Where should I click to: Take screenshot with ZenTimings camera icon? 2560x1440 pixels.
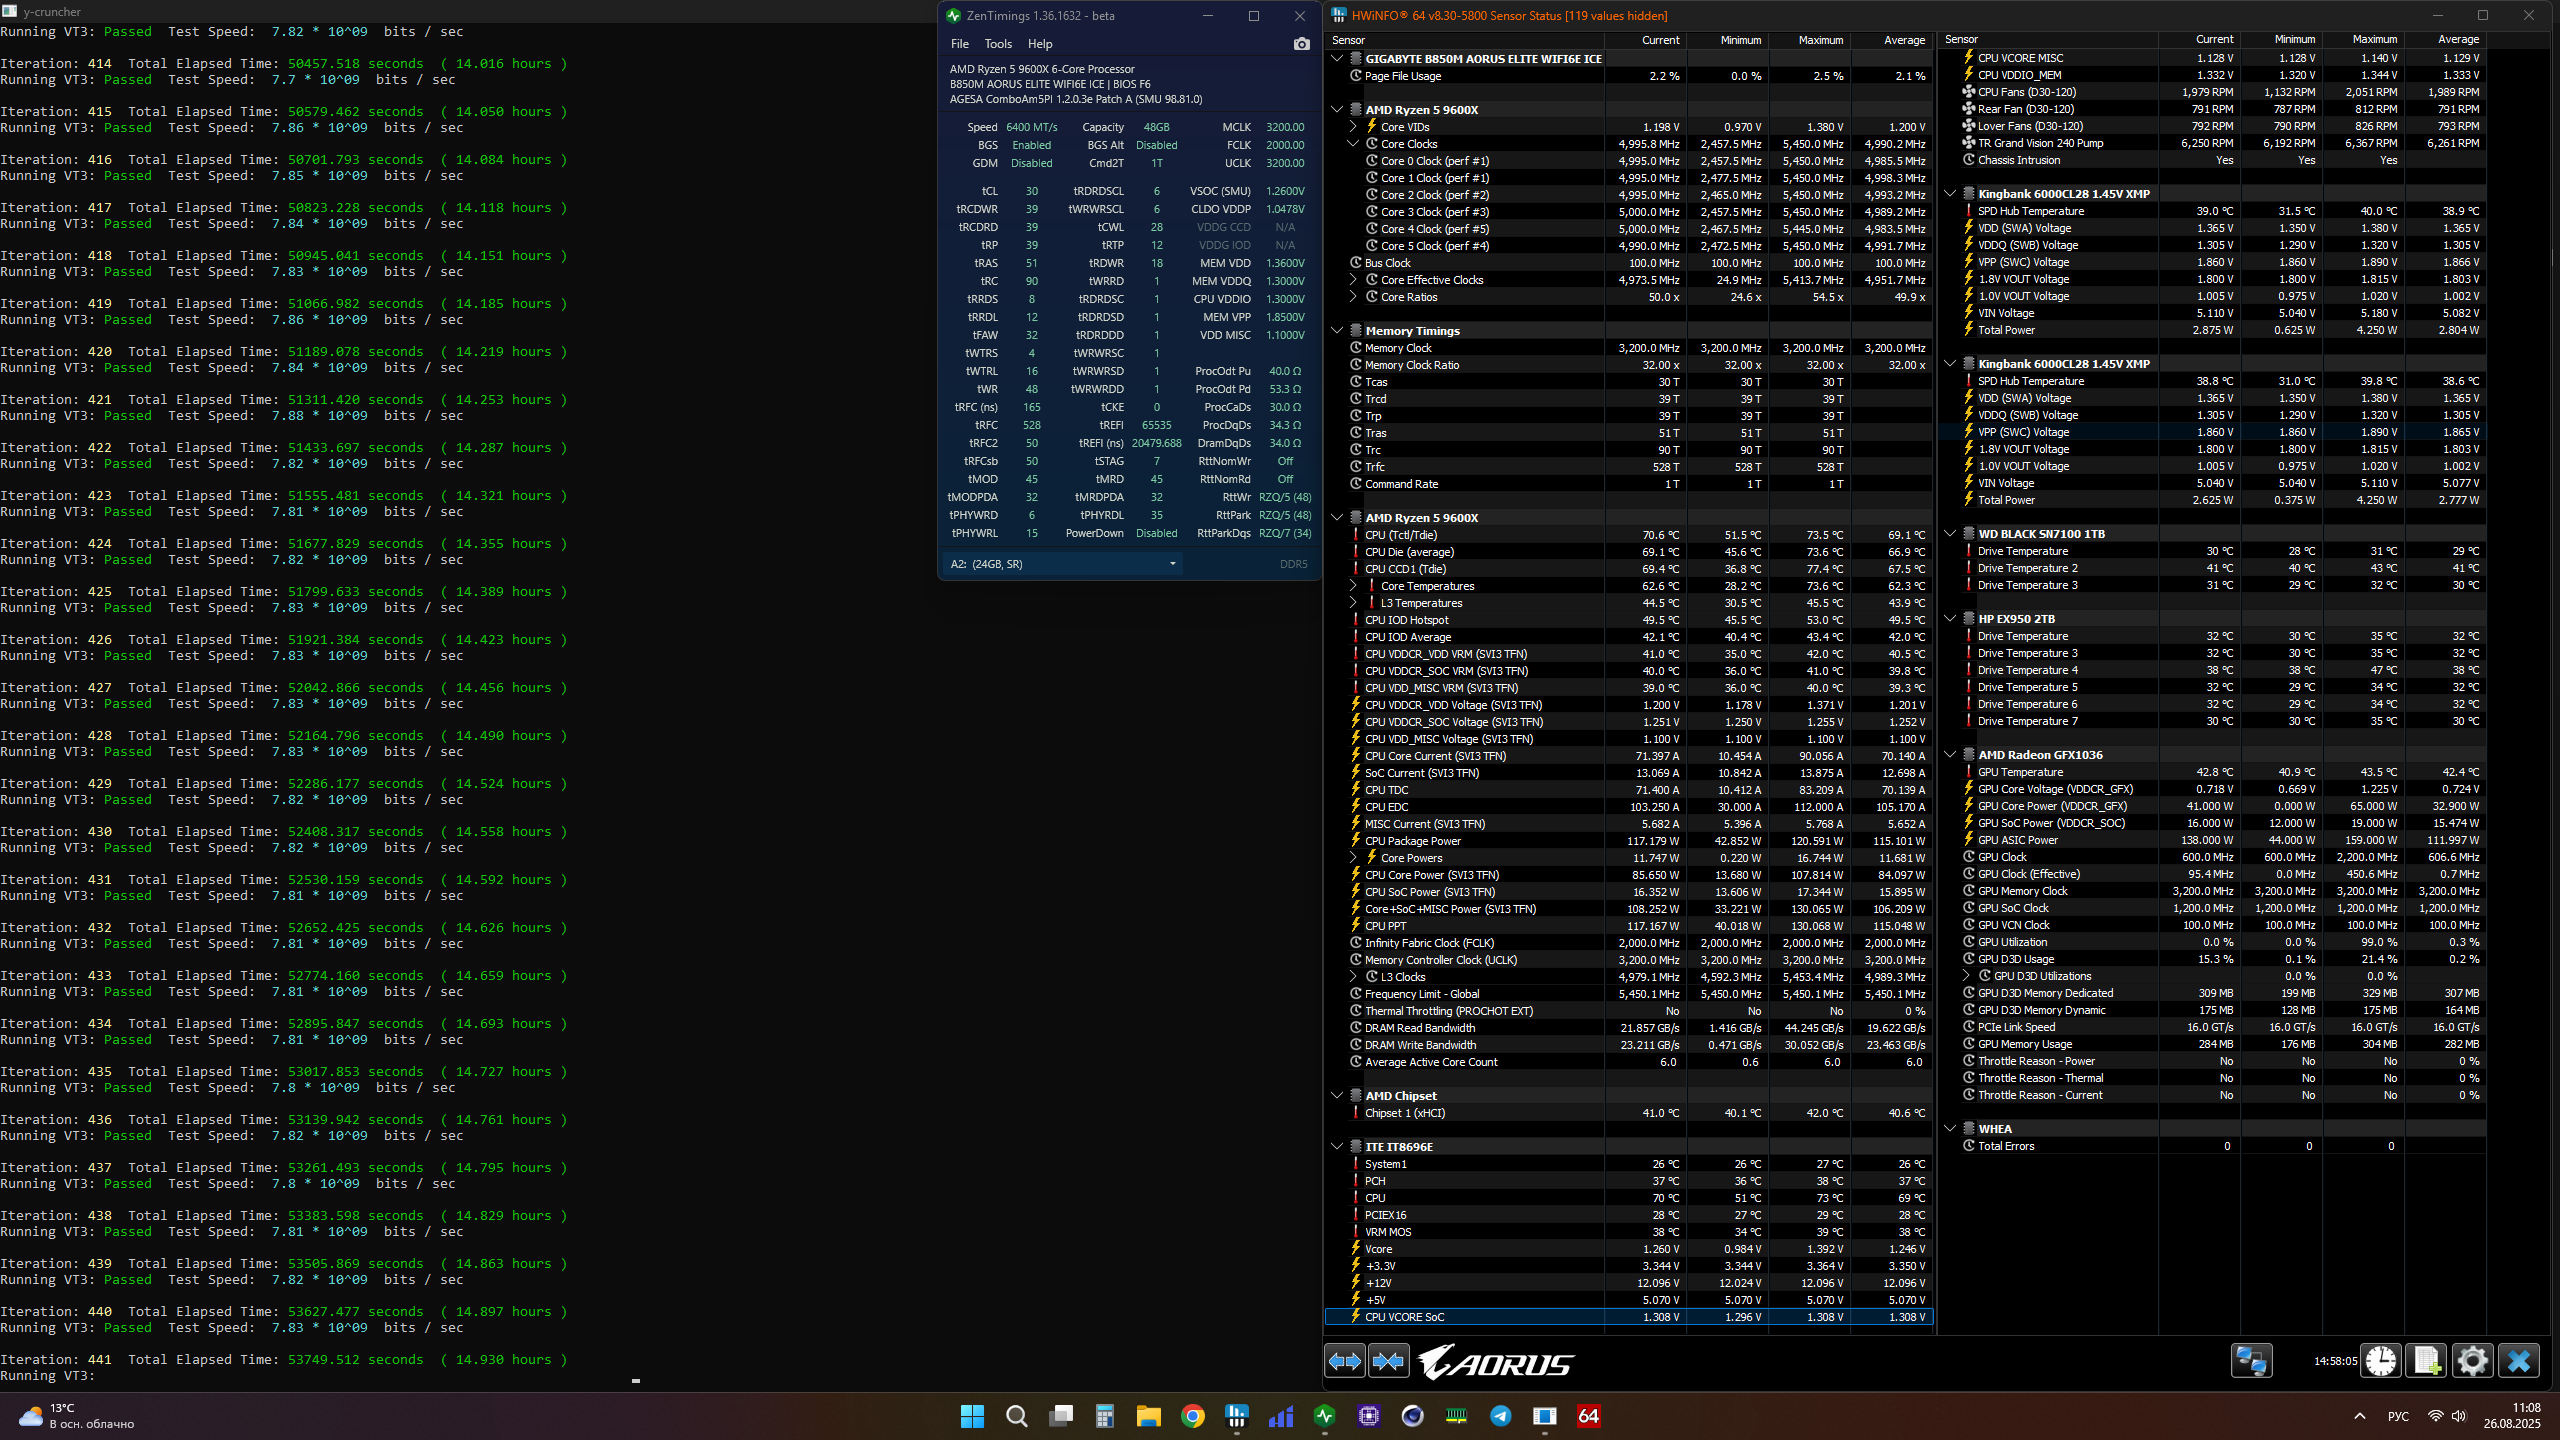click(1301, 44)
